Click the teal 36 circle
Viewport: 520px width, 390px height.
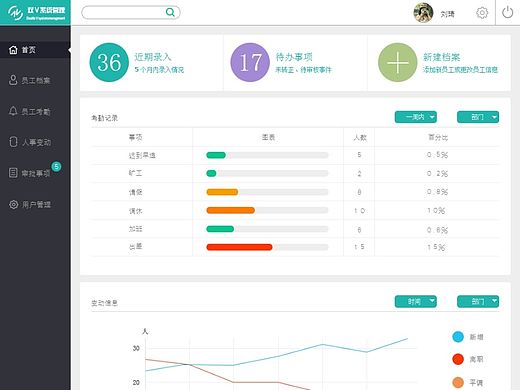[109, 62]
